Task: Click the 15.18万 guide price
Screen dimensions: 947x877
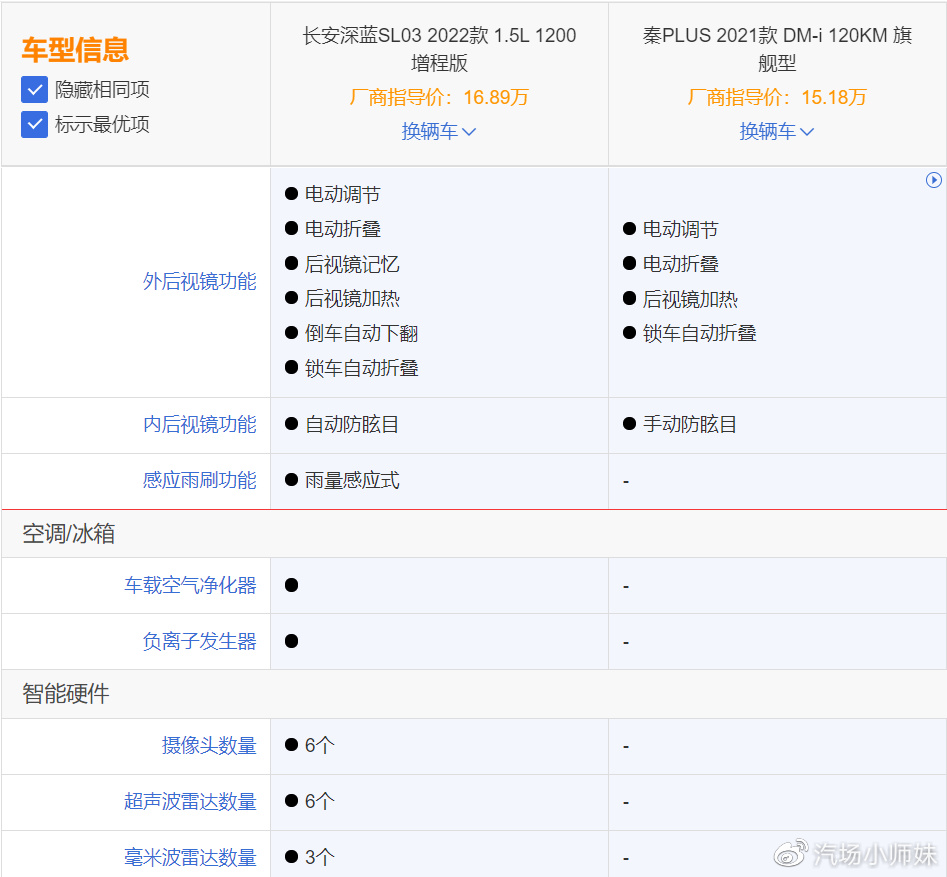Action: [834, 97]
